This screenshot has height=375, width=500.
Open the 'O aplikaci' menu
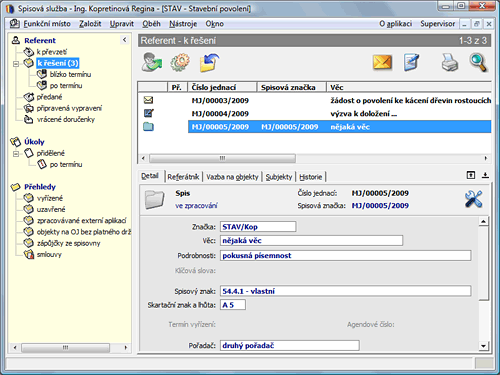coord(395,24)
